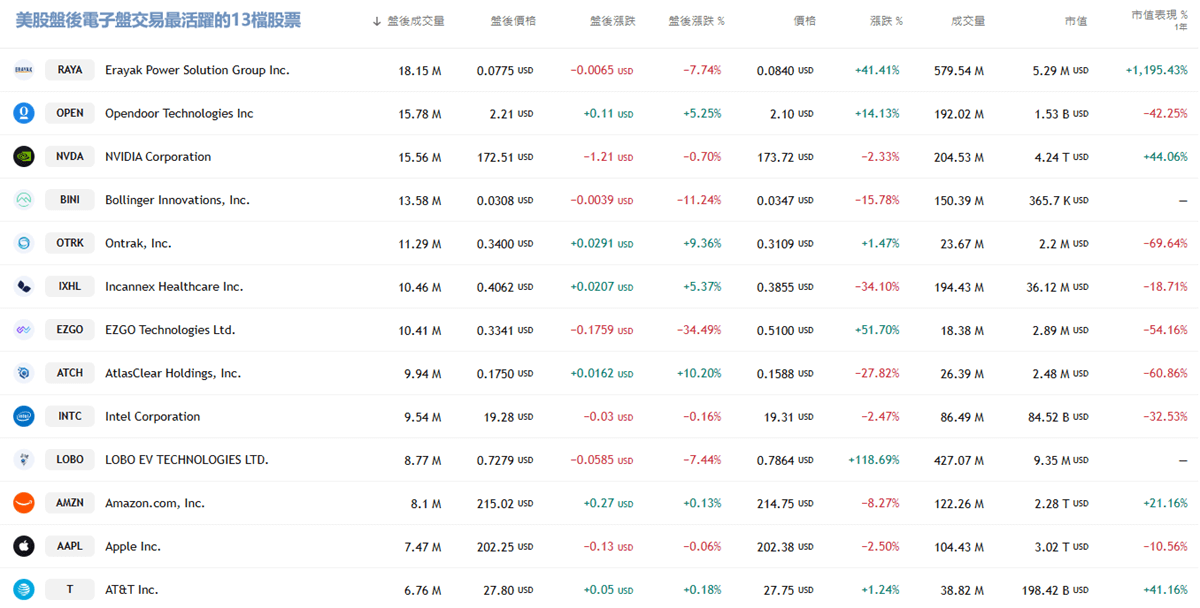Click the Opendoor Technologies logo icon
The width and height of the screenshot is (1200, 608).
24,113
